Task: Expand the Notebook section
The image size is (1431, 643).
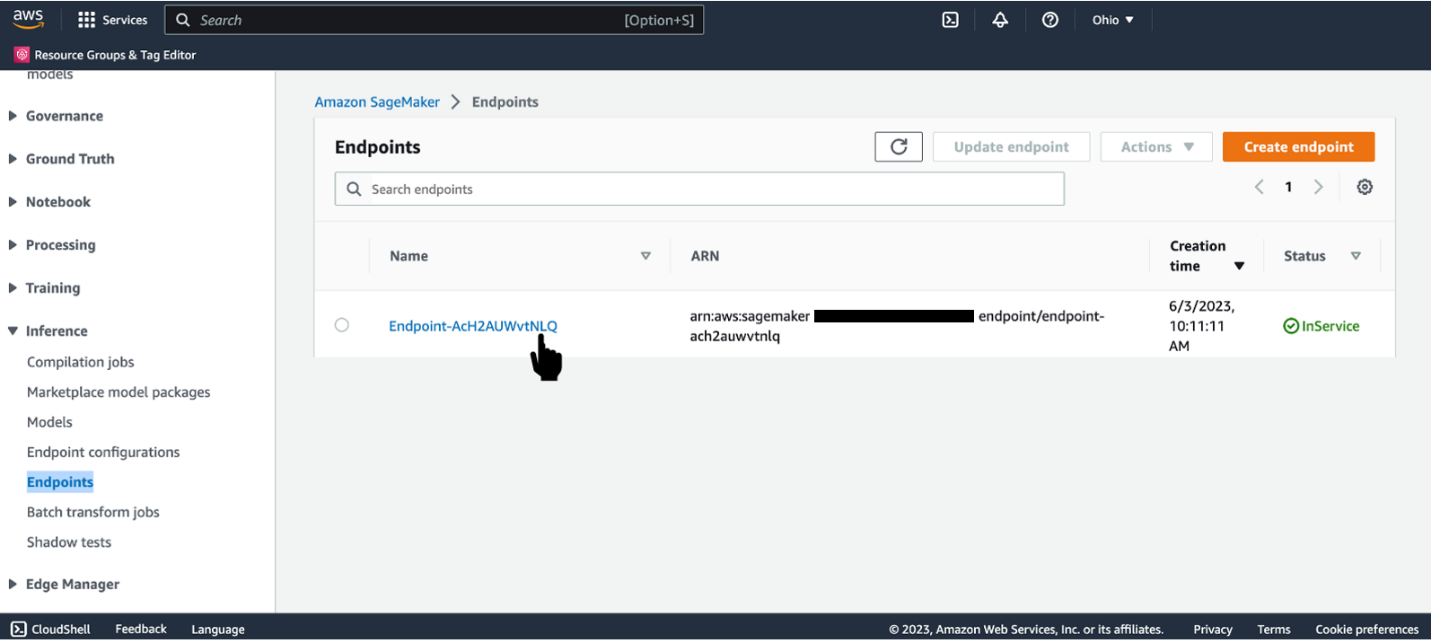Action: tap(13, 202)
